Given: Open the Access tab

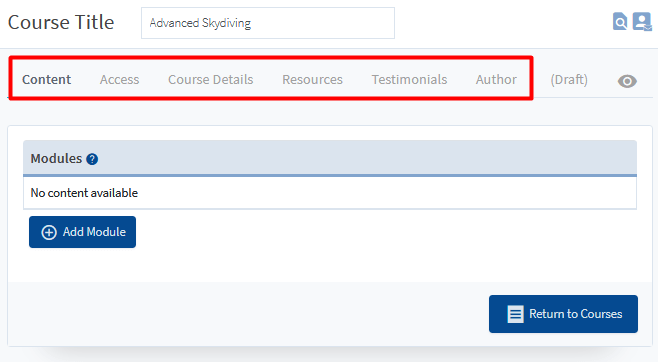Looking at the screenshot, I should click(x=120, y=79).
